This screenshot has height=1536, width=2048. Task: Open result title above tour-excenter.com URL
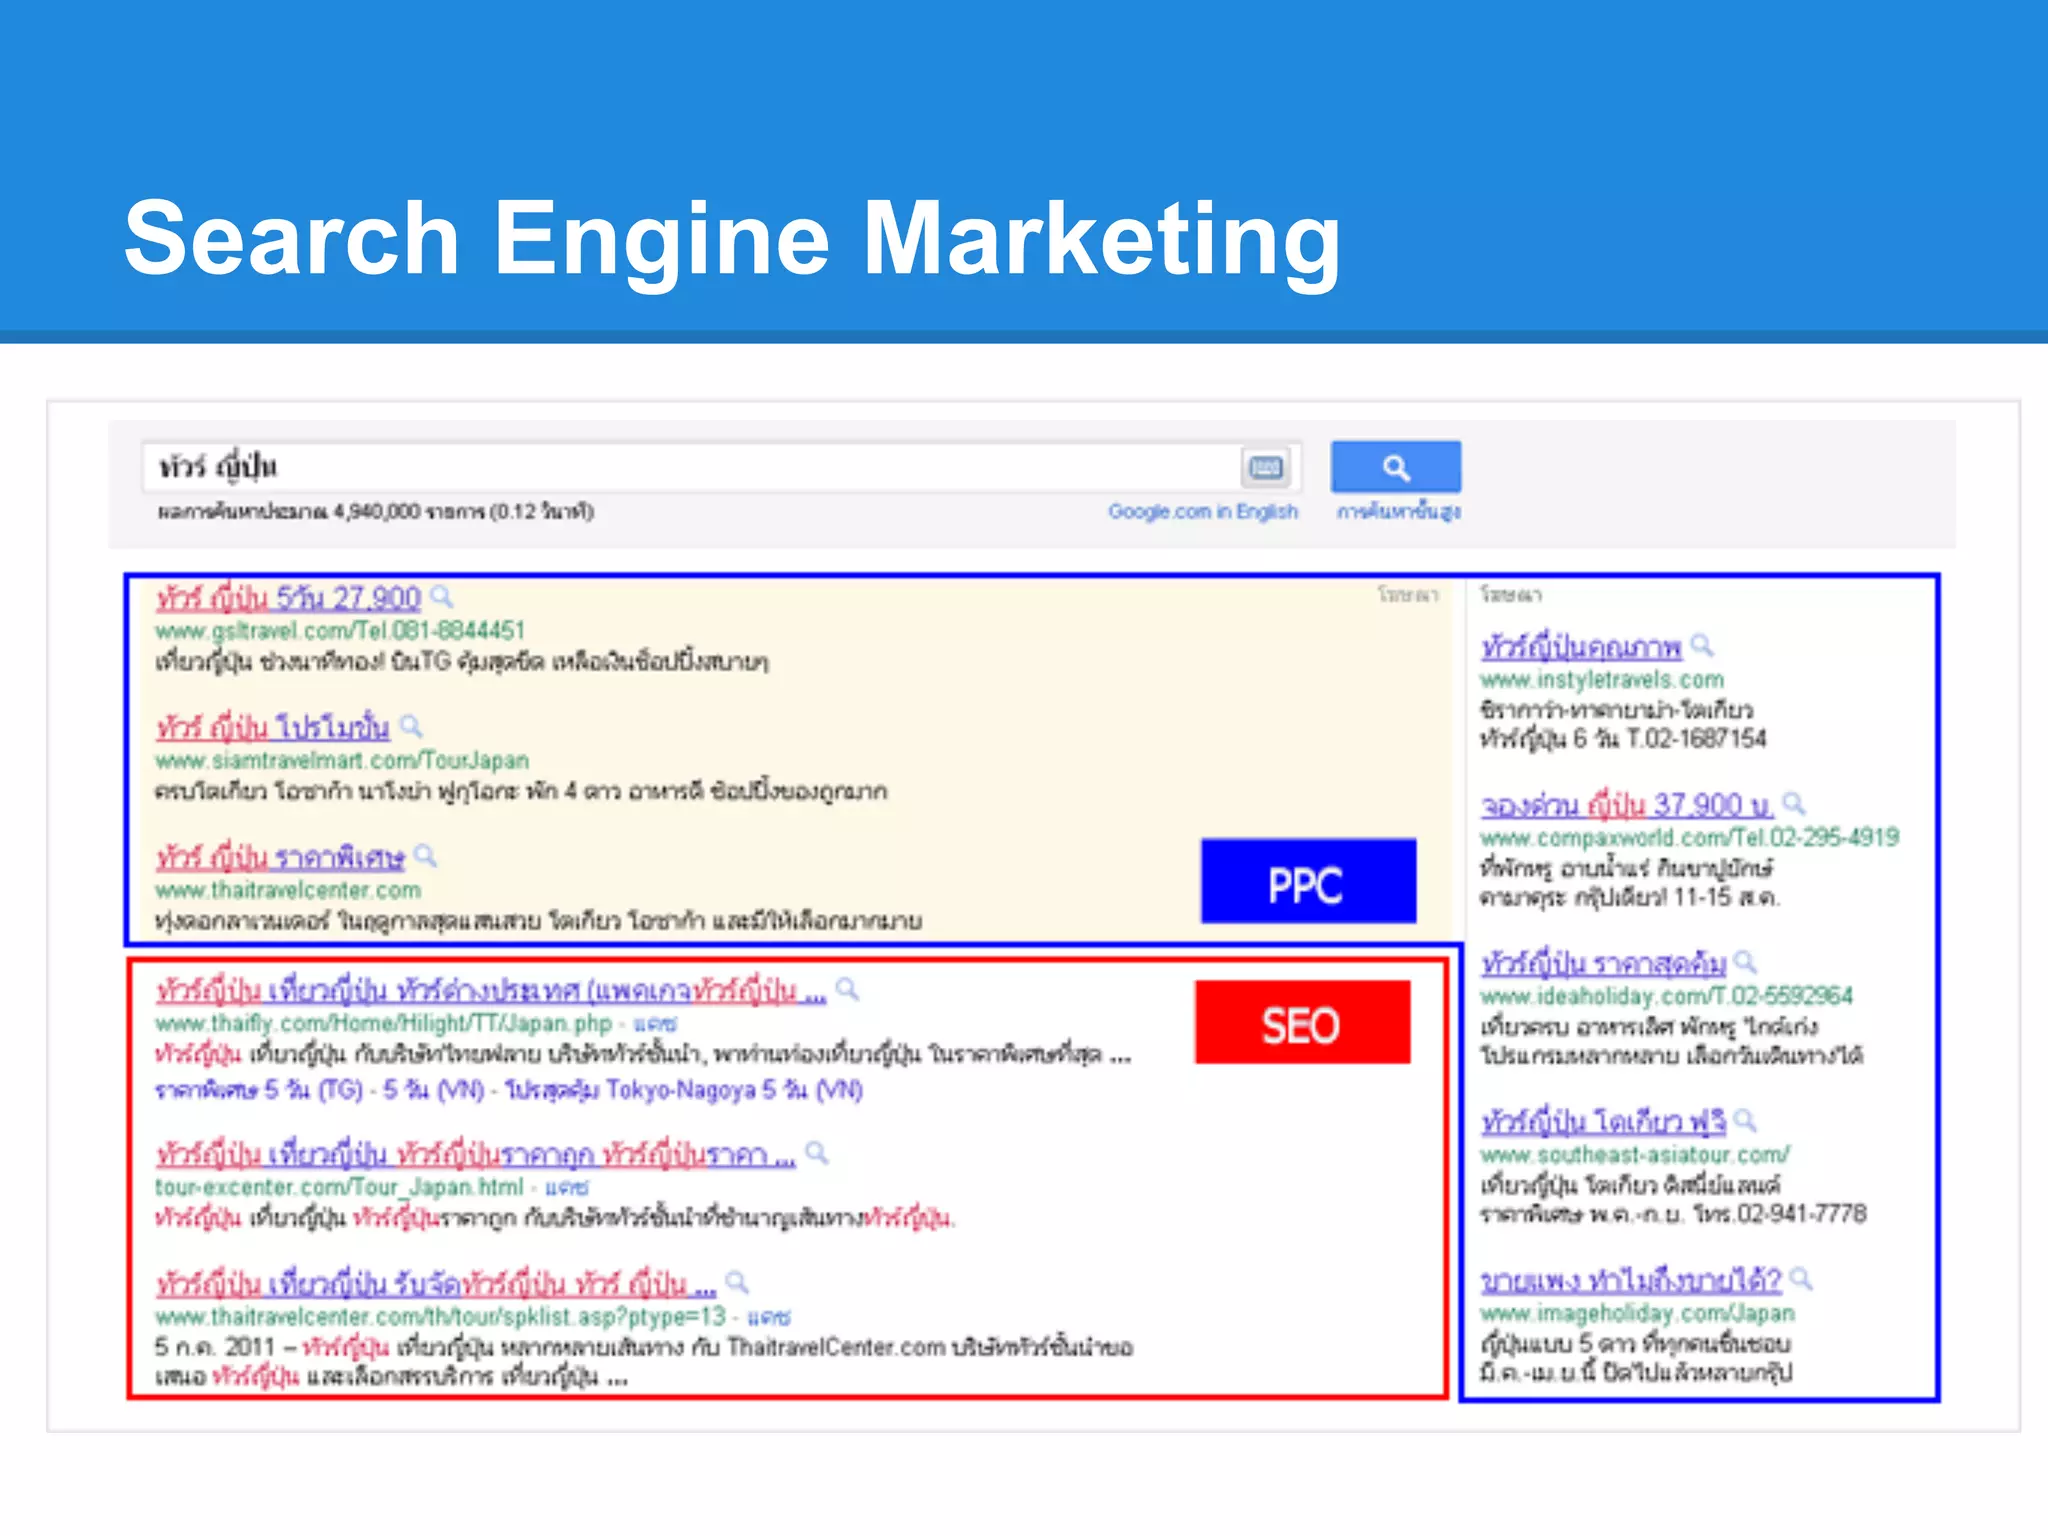pyautogui.click(x=475, y=1155)
